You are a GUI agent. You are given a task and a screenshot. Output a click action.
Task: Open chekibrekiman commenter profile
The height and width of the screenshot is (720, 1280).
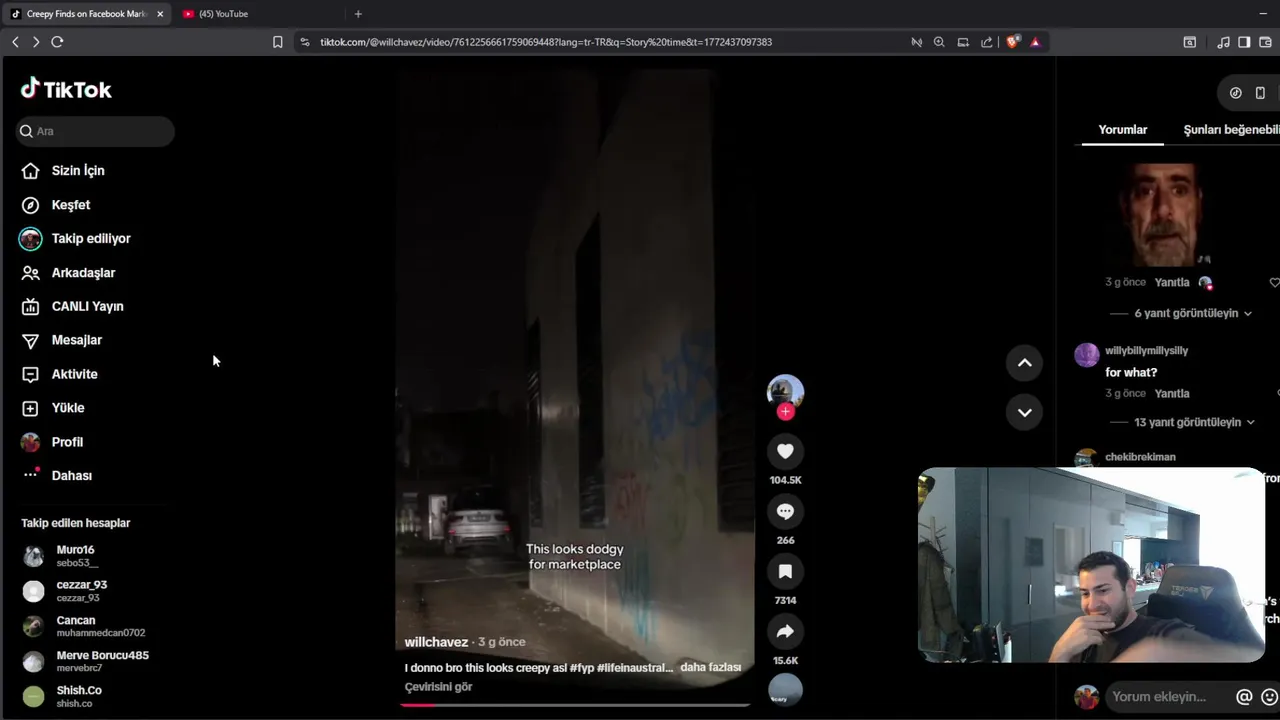pos(1140,457)
